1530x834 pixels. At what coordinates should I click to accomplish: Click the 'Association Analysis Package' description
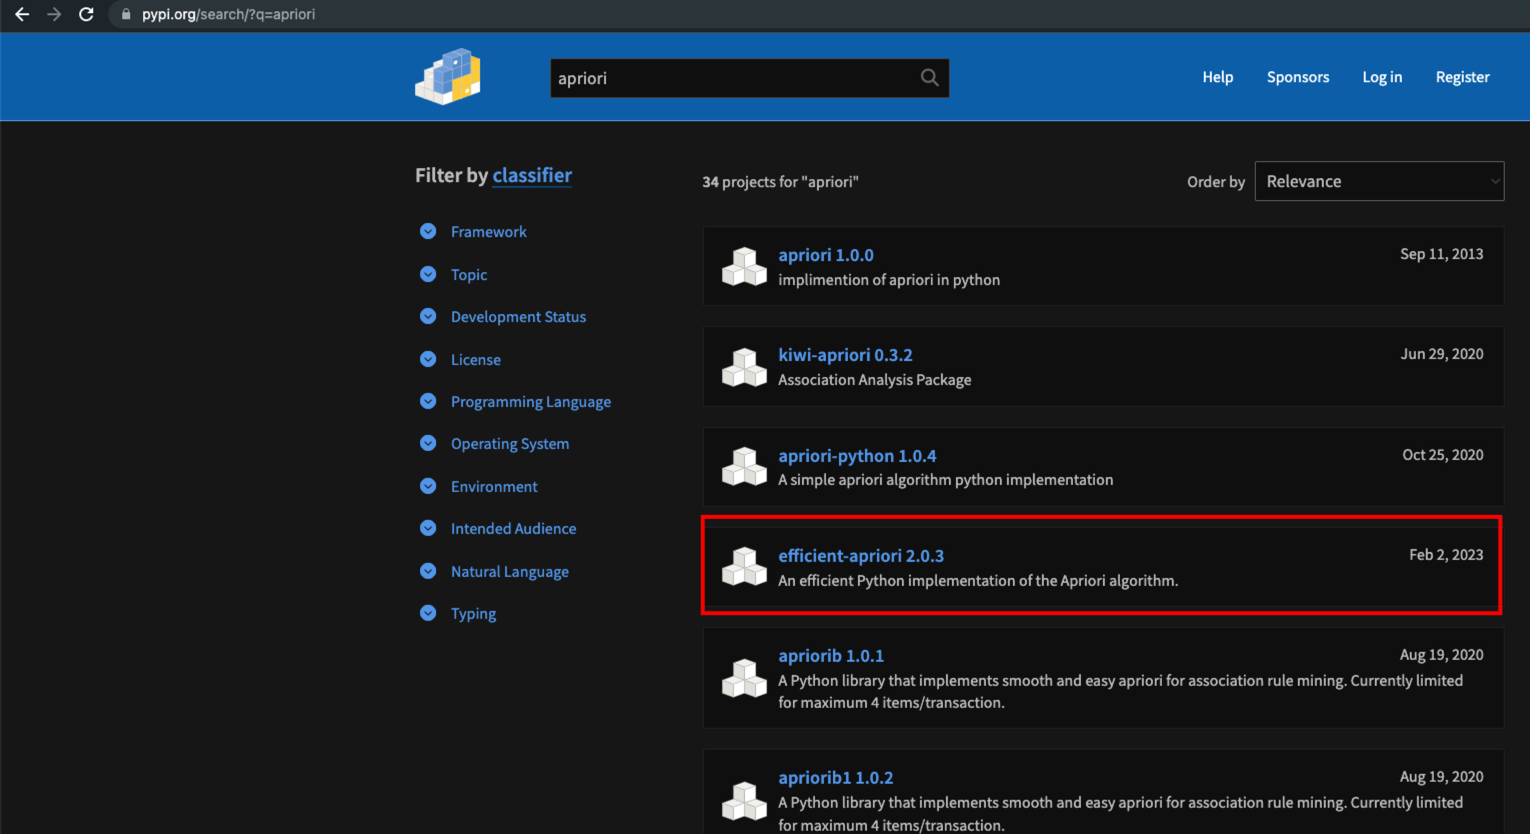click(874, 380)
